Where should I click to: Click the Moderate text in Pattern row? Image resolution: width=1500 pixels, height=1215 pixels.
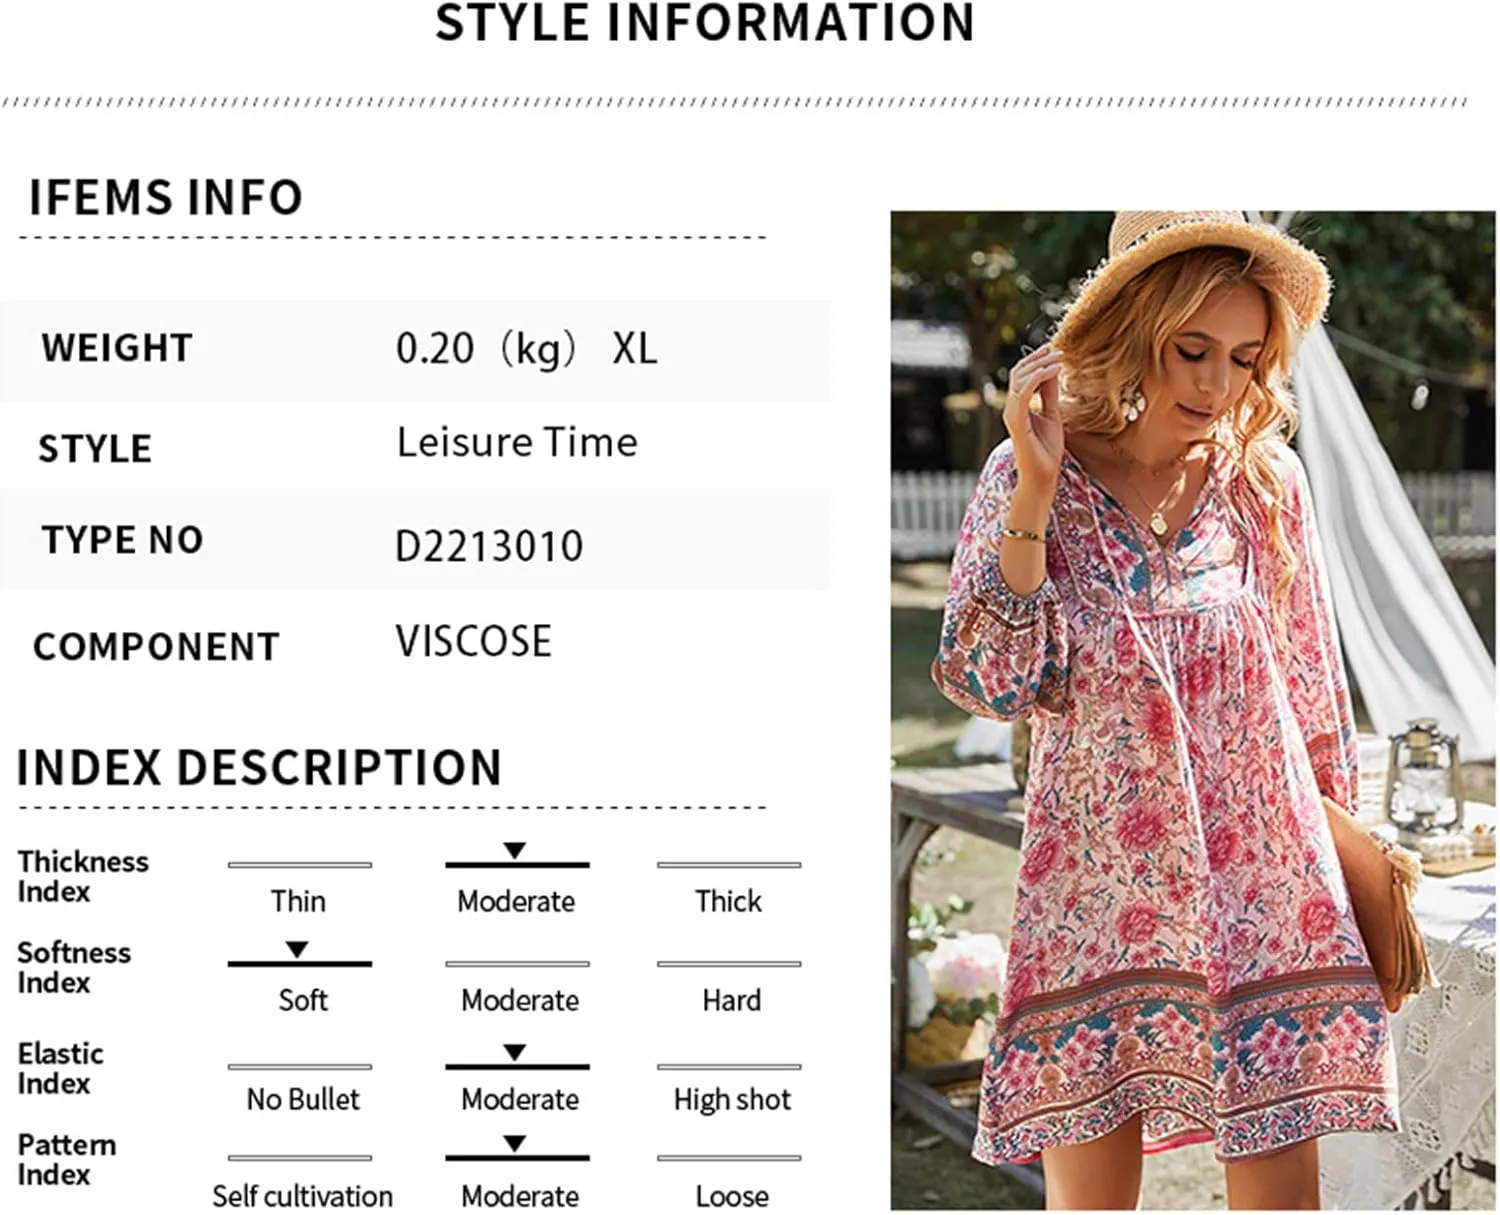pos(520,1196)
